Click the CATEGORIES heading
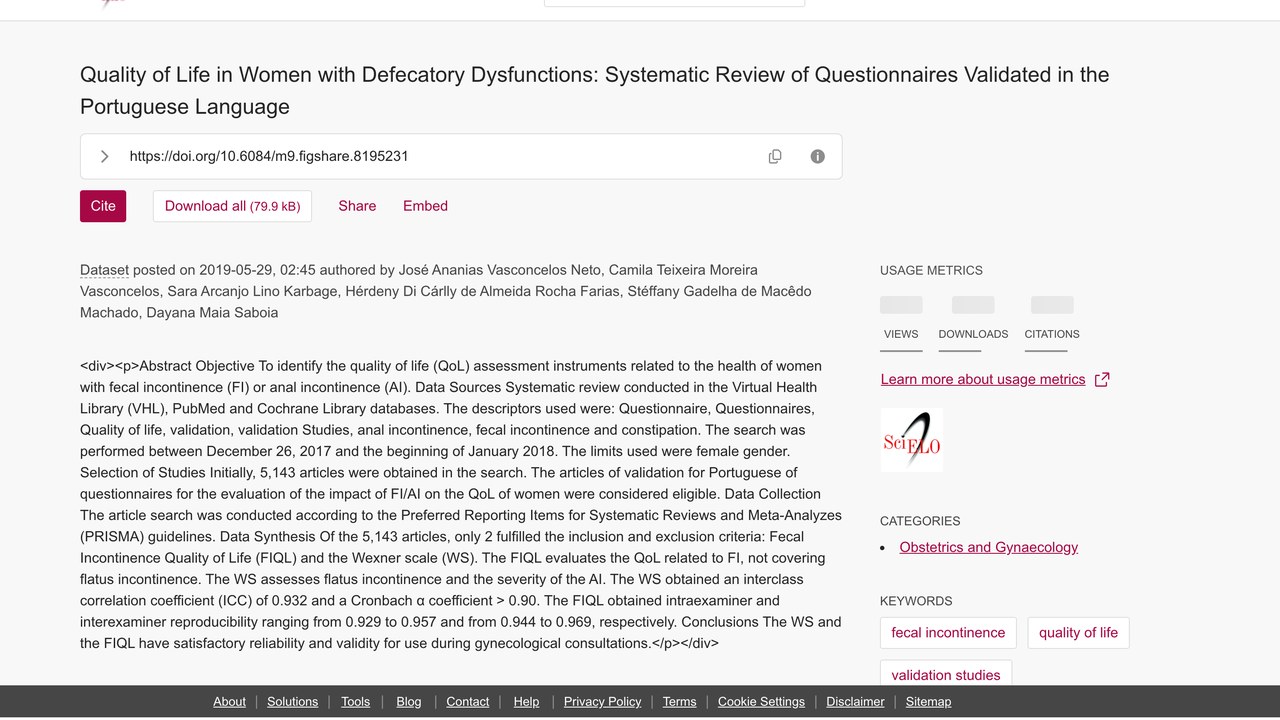This screenshot has height=720, width=1280. pos(920,521)
